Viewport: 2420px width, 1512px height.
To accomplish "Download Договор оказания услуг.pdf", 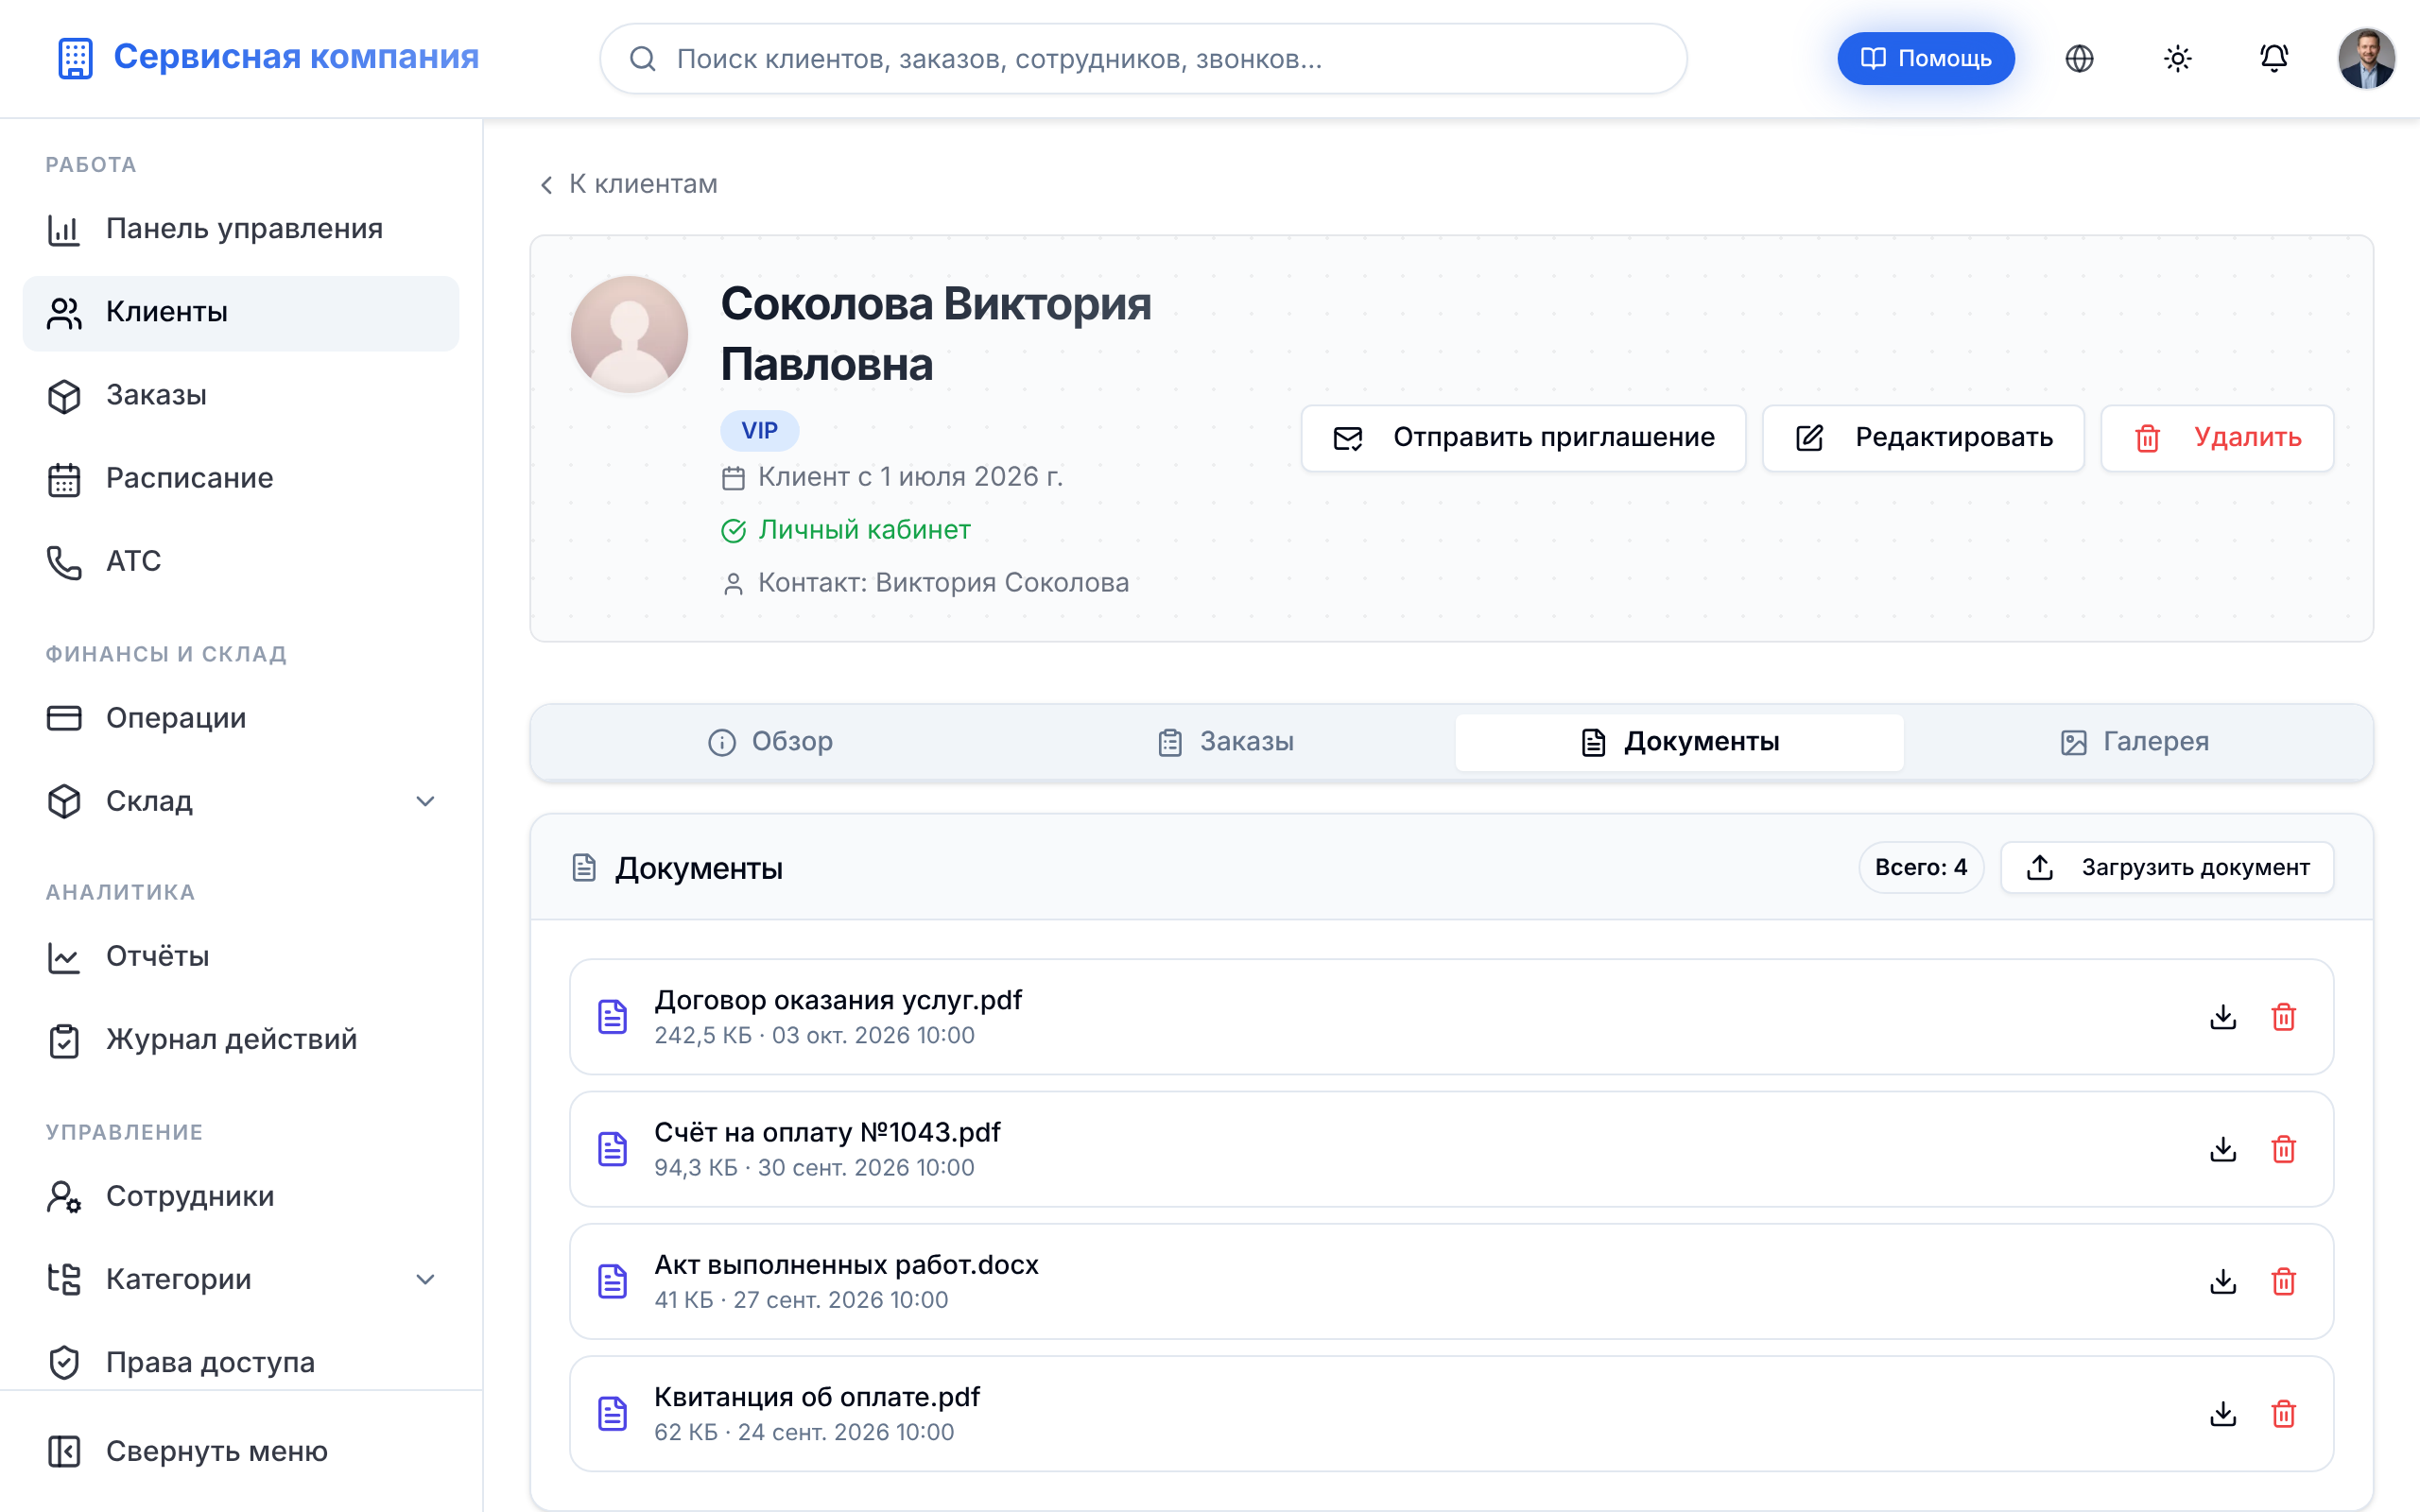I will pyautogui.click(x=2222, y=1017).
